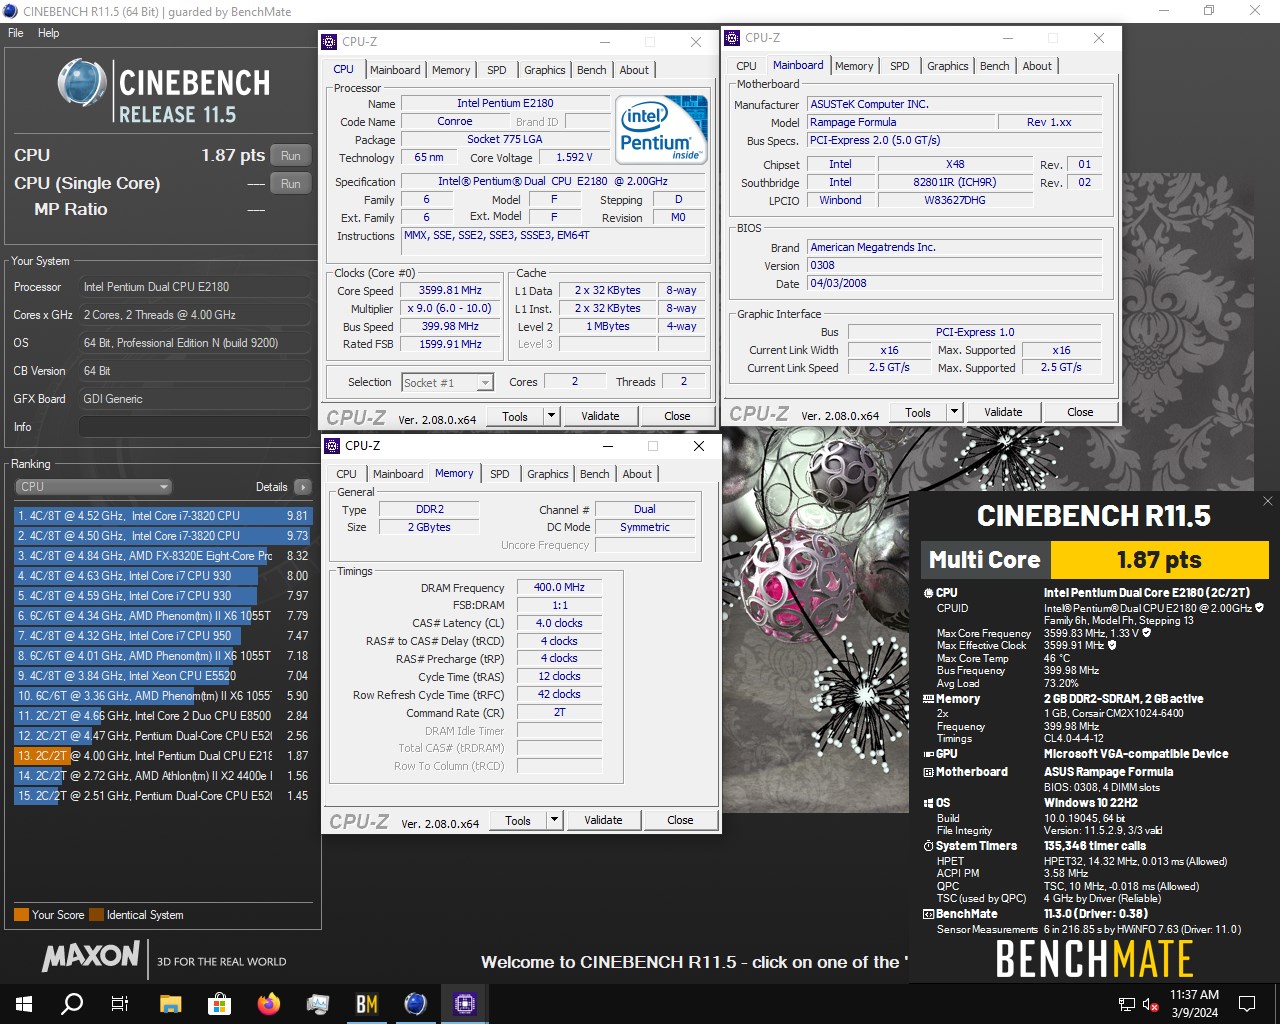Click the taskbar search magnifier icon
This screenshot has width=1280, height=1024.
[72, 1003]
